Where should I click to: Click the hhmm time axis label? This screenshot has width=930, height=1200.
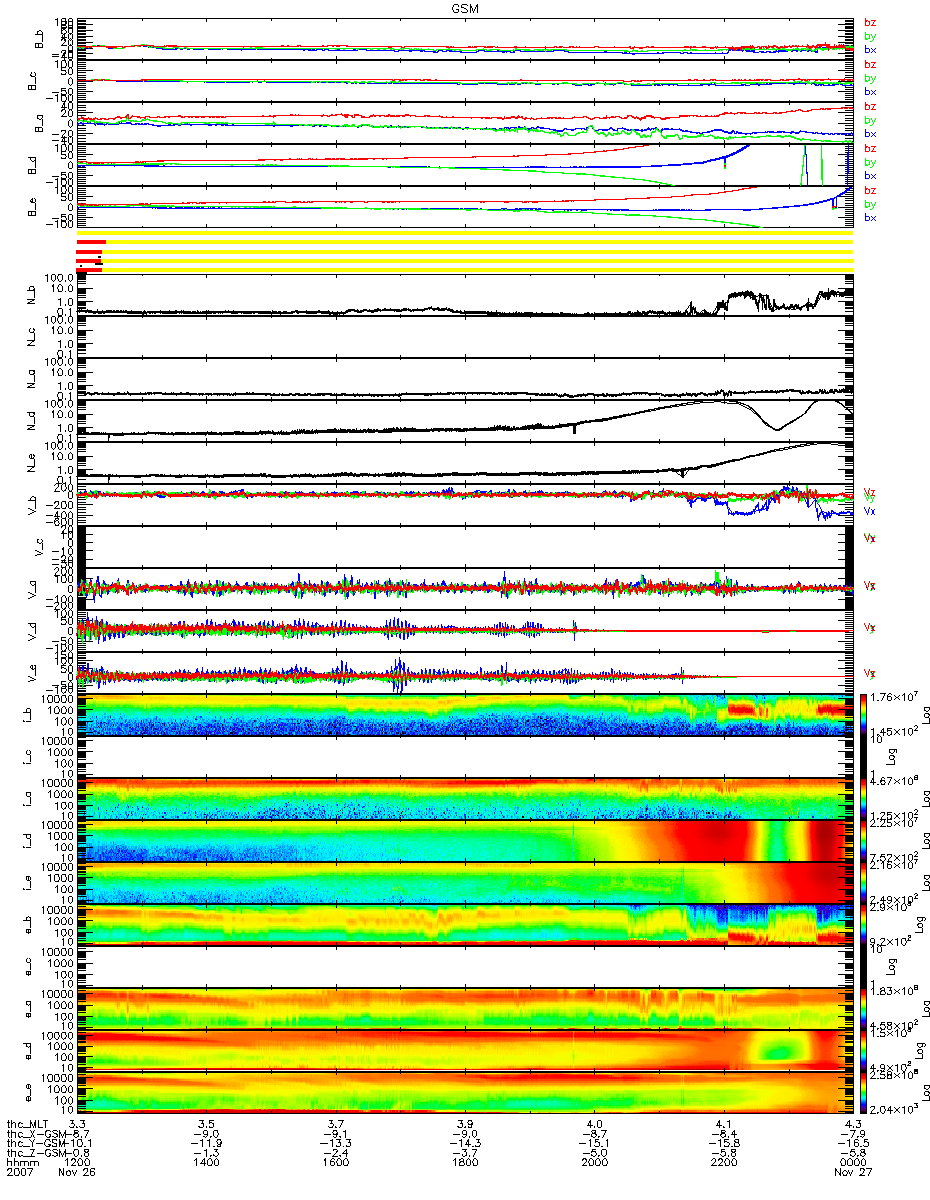point(21,1163)
